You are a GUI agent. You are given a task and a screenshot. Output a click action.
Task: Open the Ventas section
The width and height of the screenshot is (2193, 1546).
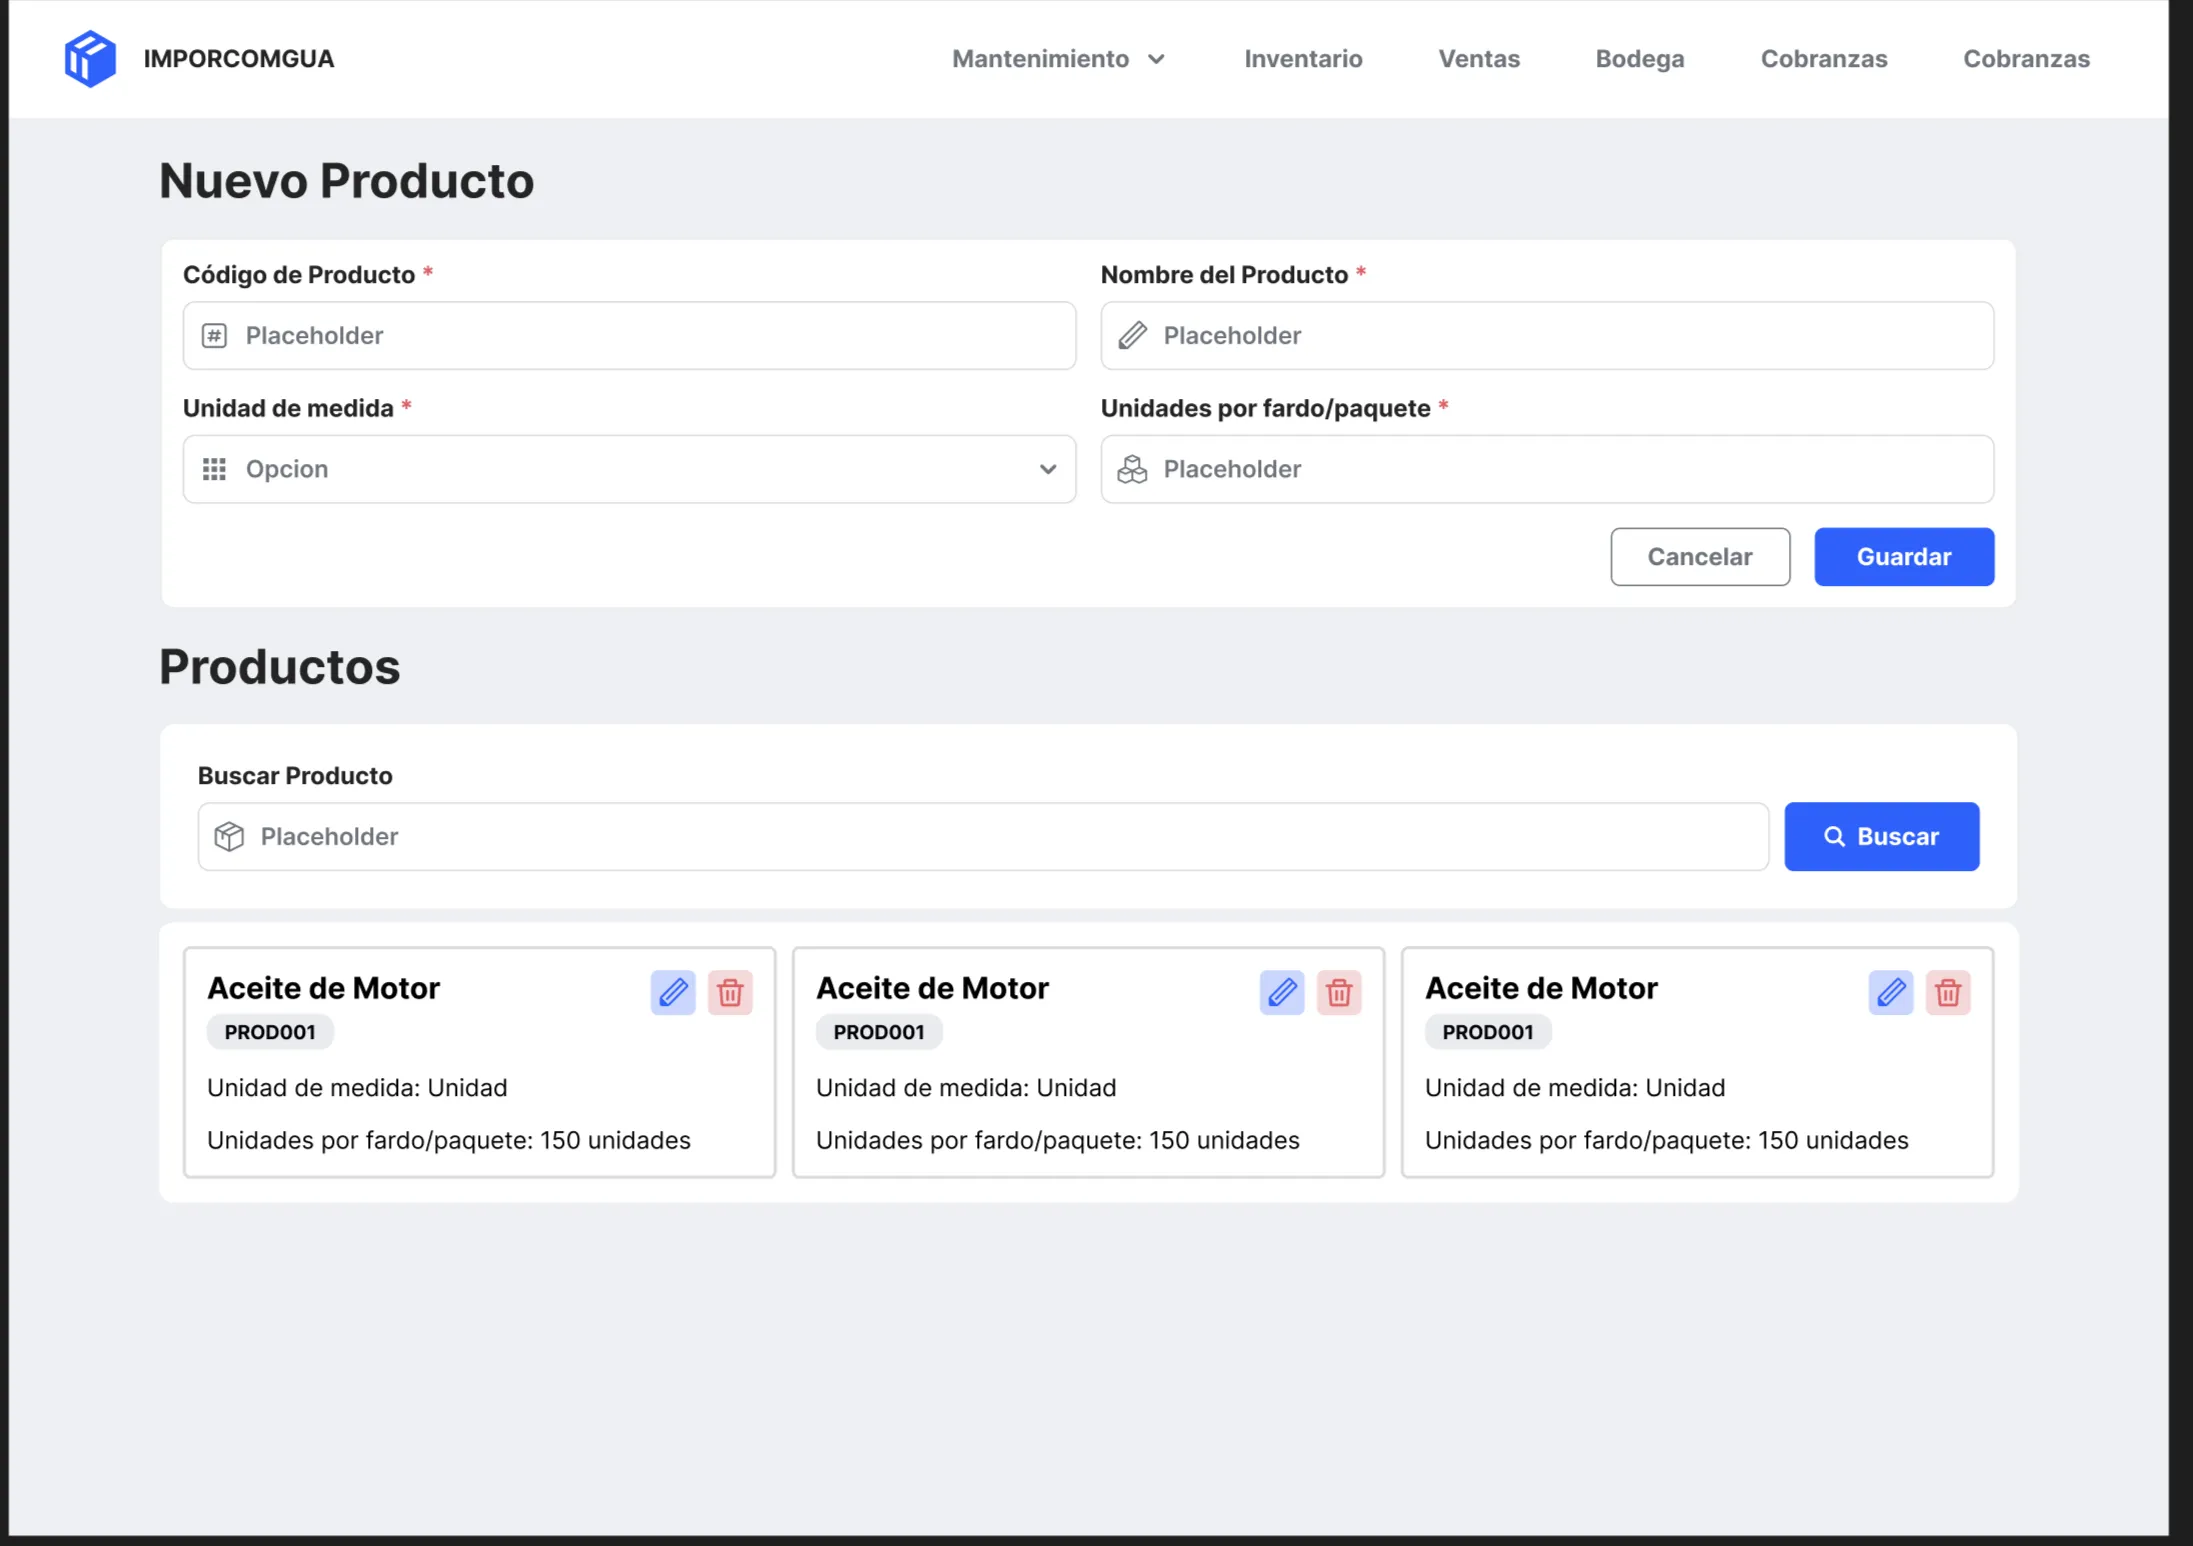pos(1479,58)
